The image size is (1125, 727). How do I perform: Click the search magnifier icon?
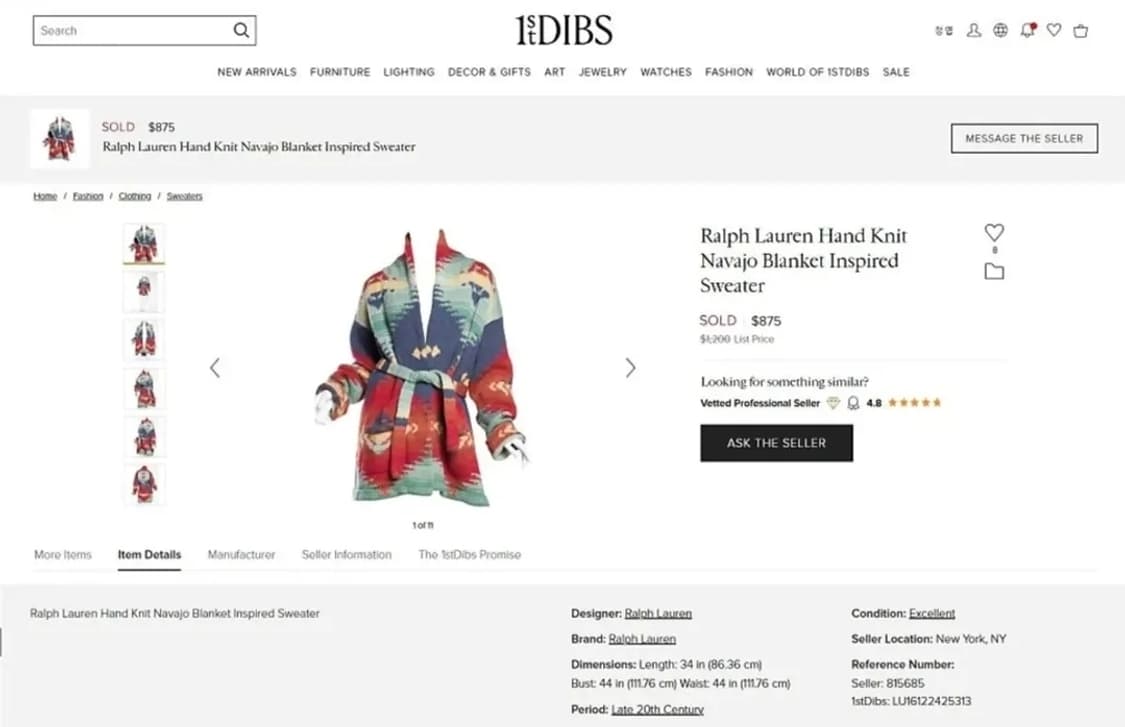point(242,30)
